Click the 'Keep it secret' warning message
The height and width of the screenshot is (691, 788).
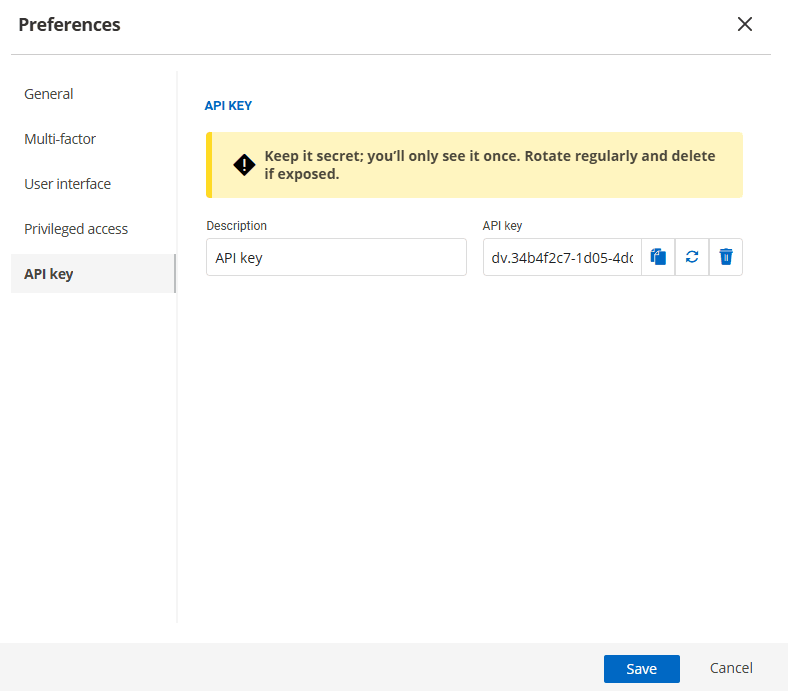point(490,165)
